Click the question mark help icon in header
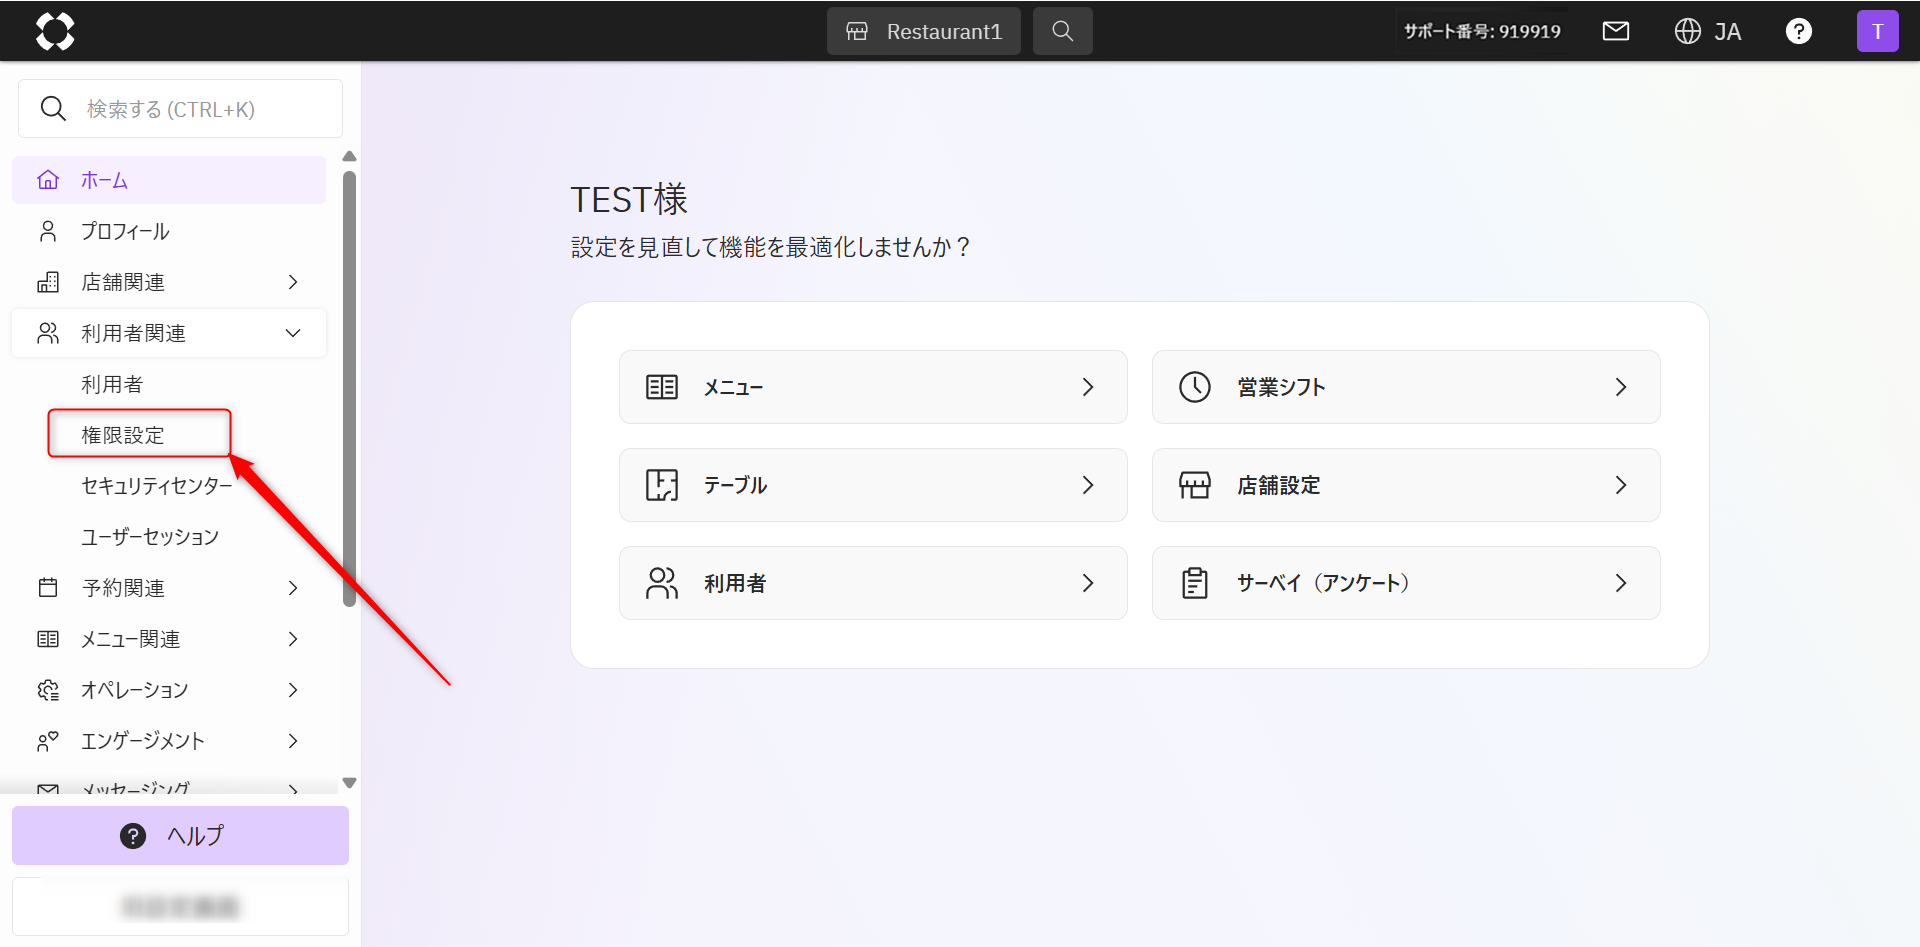1920x947 pixels. (x=1798, y=31)
